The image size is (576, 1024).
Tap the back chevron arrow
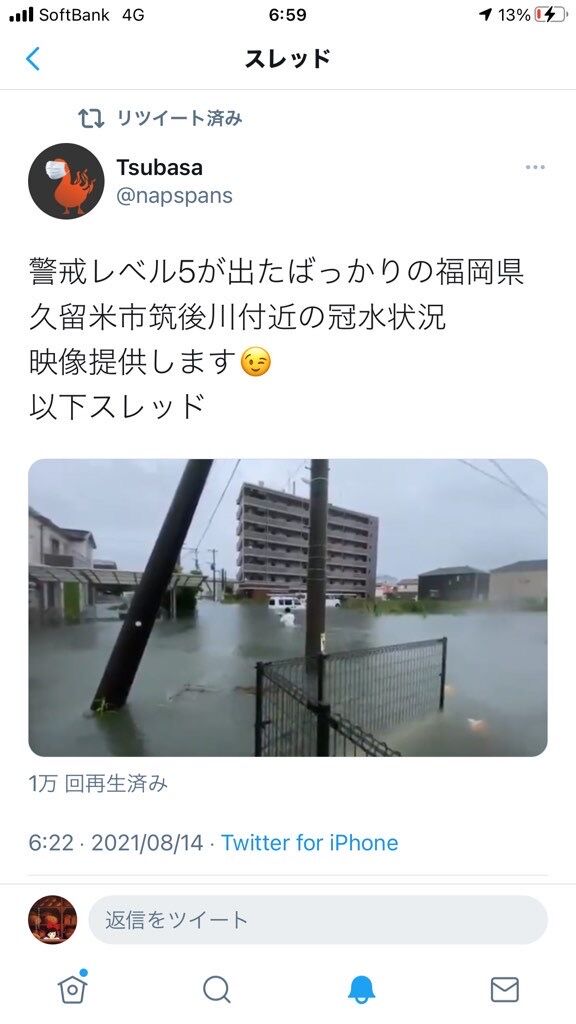(x=33, y=59)
